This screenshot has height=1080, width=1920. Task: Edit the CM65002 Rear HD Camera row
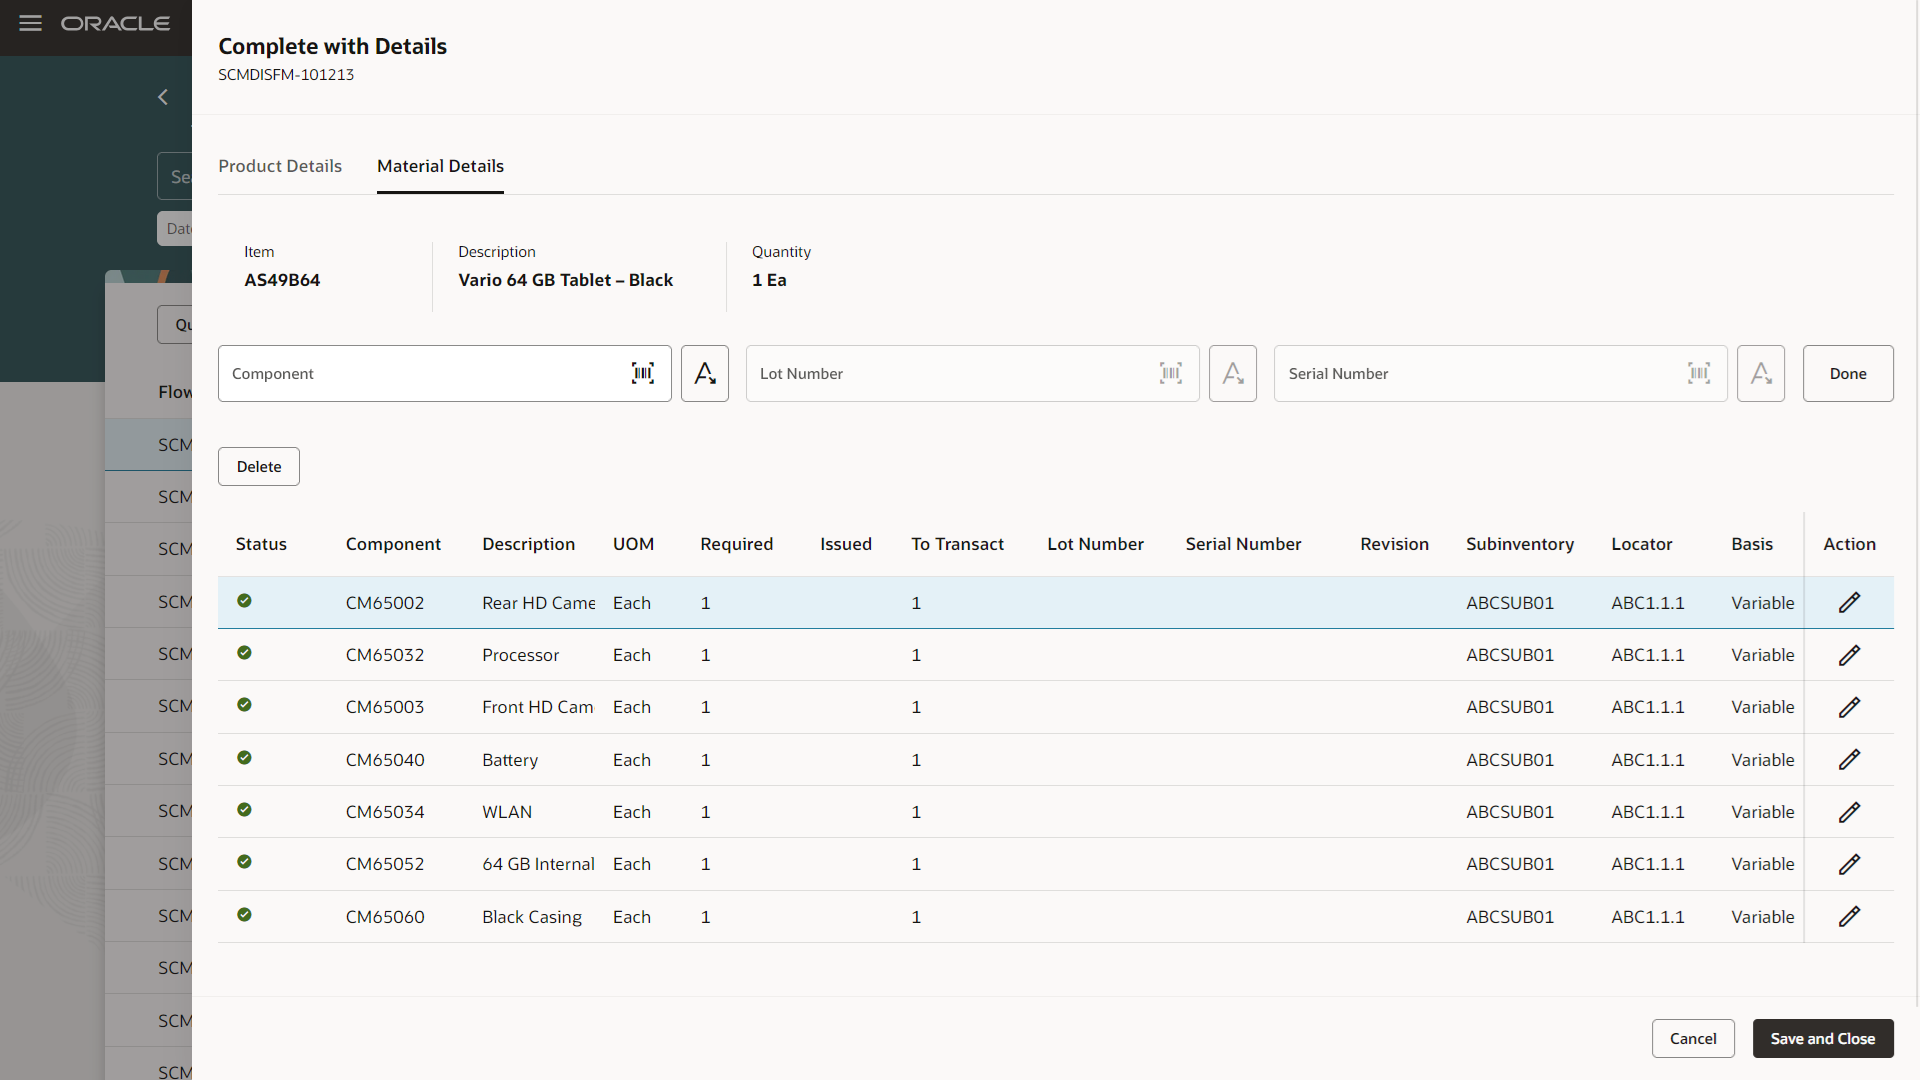[x=1849, y=602]
